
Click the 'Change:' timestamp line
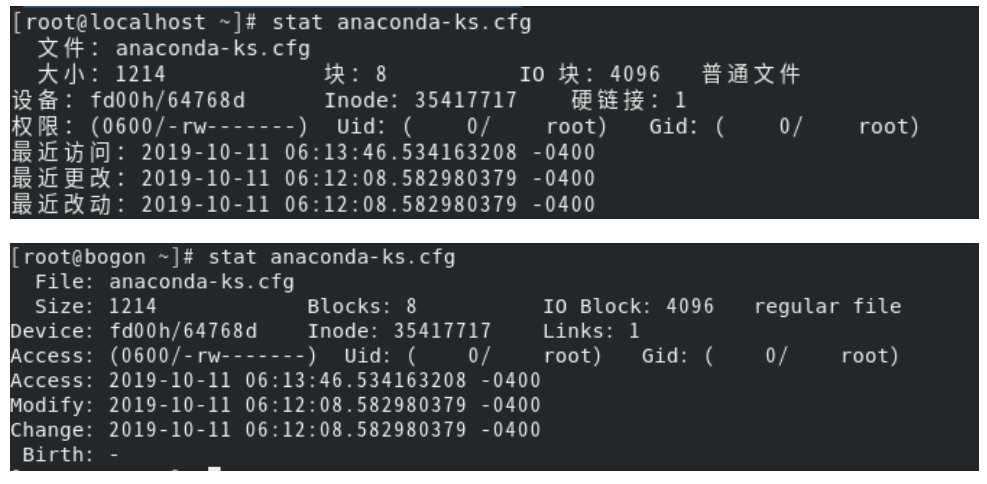(276, 429)
